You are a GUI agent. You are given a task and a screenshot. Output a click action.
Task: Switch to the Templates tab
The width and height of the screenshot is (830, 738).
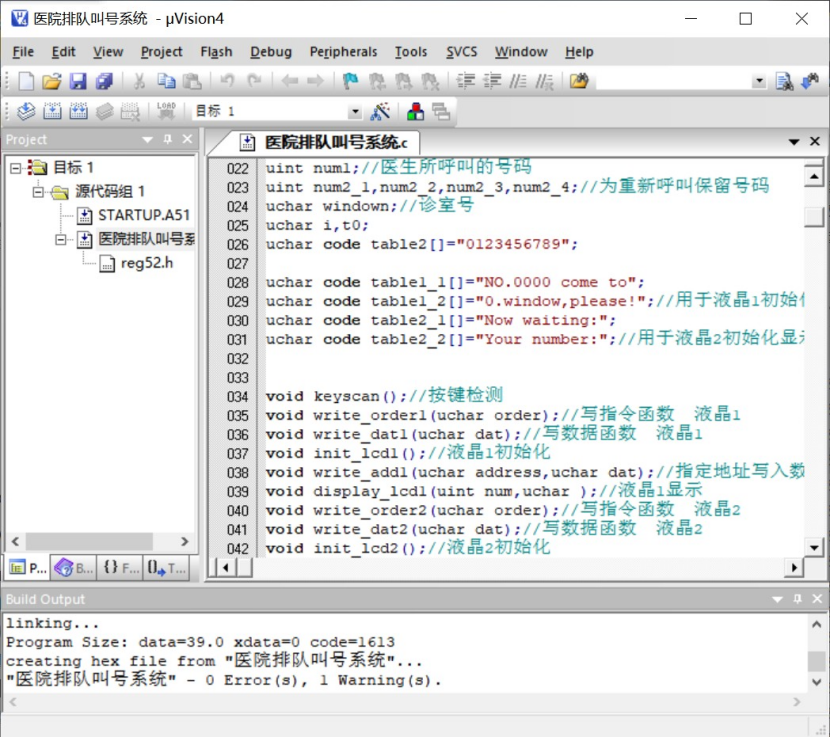(166, 568)
